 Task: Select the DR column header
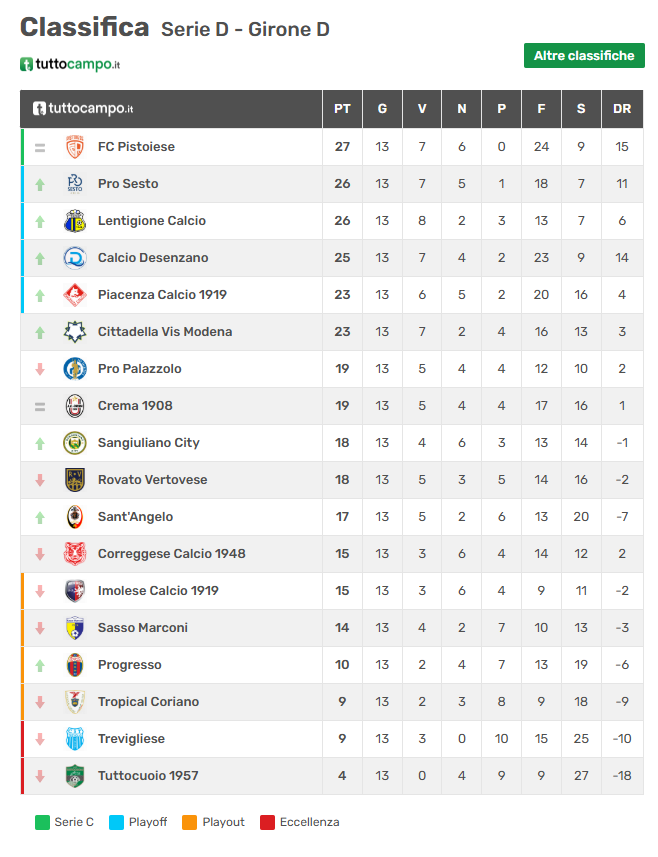click(x=622, y=109)
